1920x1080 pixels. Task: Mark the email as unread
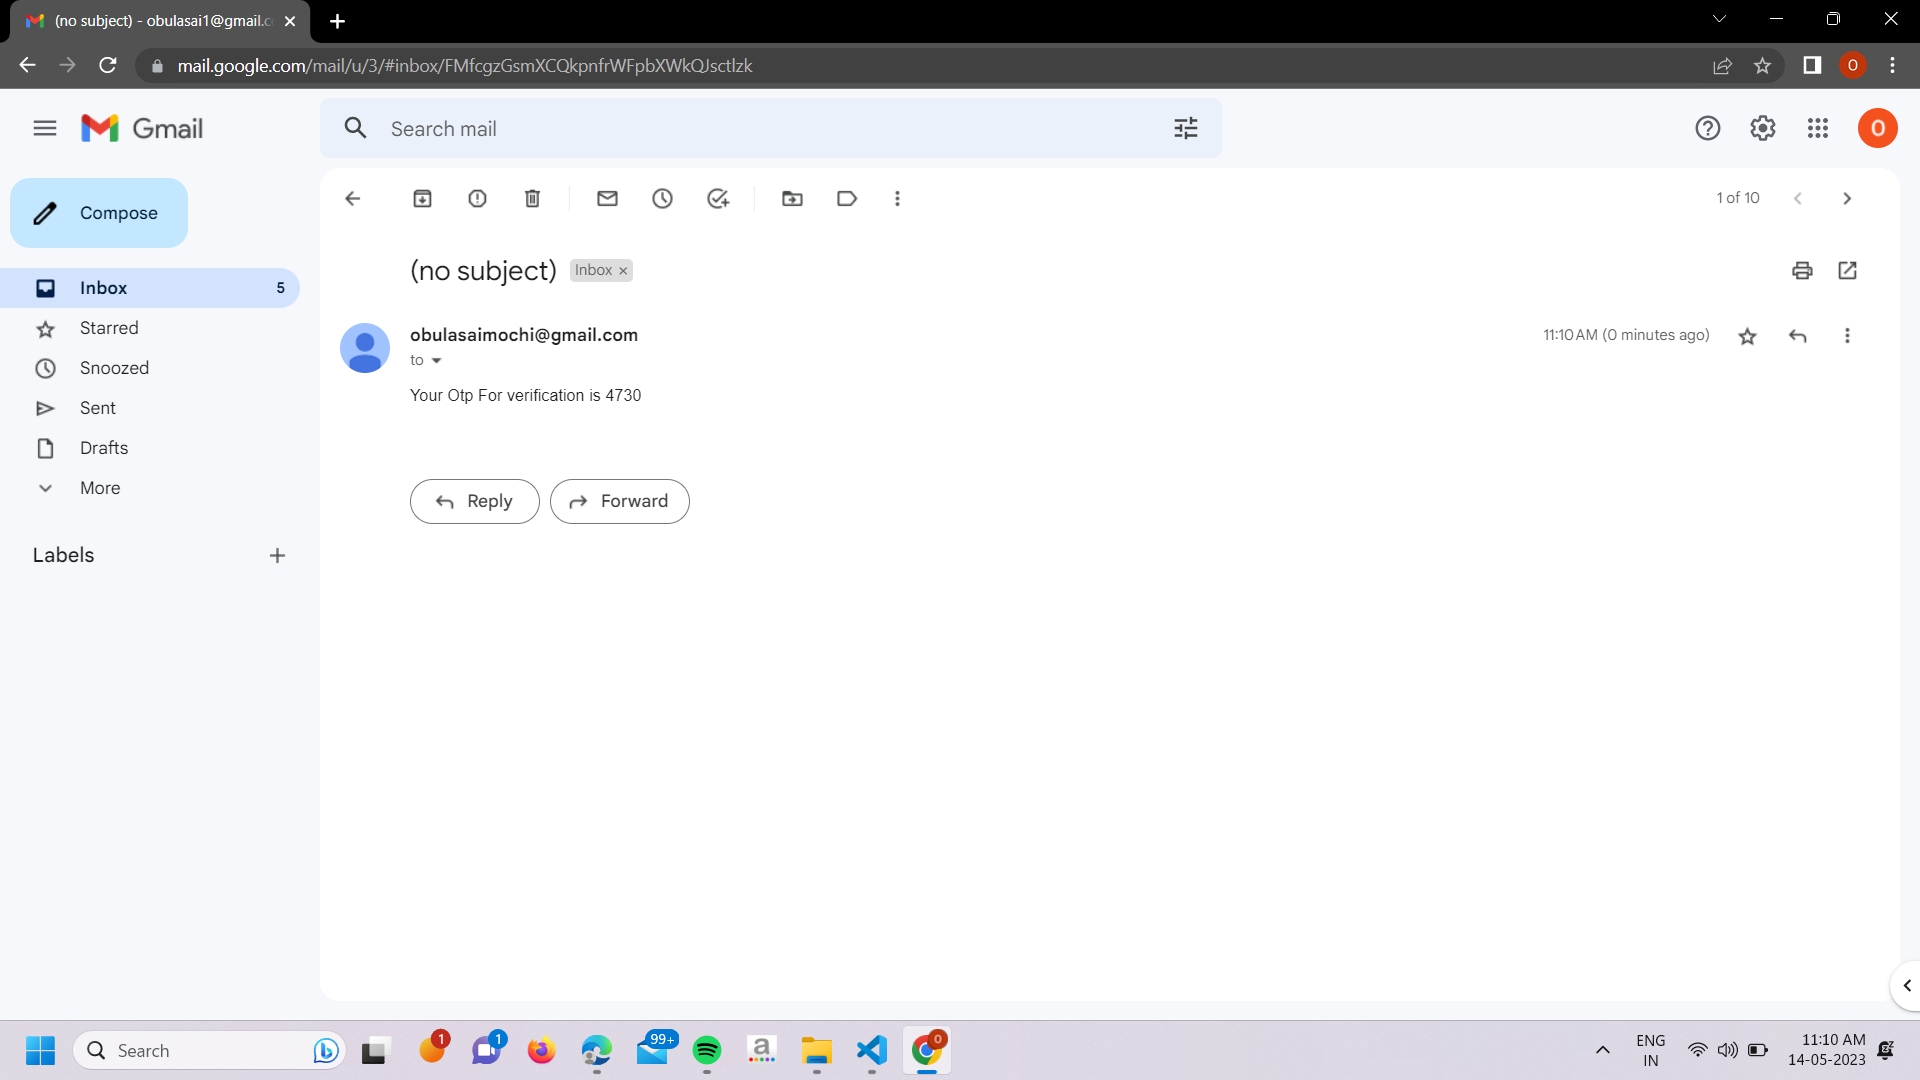pyautogui.click(x=607, y=198)
